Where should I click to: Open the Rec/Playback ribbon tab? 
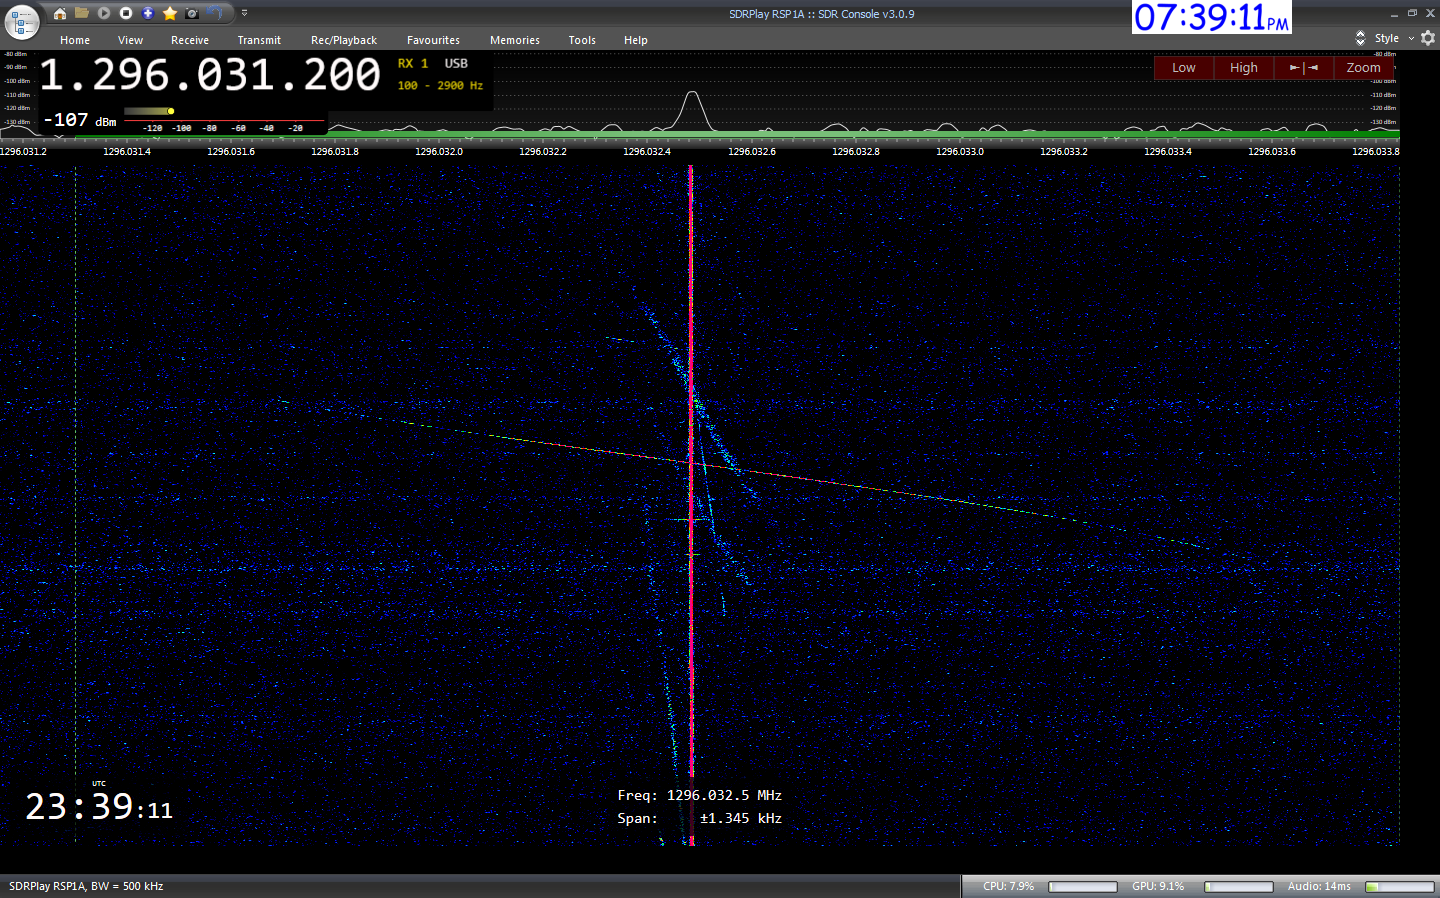click(x=344, y=40)
